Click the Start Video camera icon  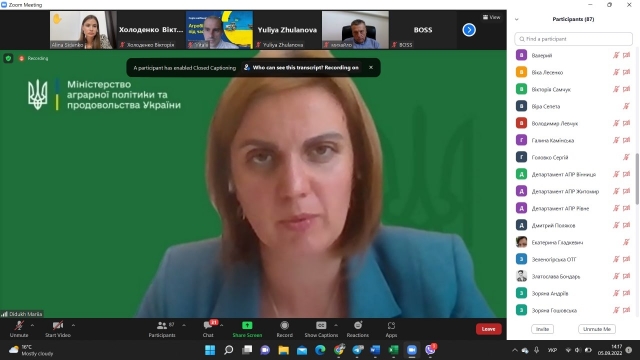[58, 325]
